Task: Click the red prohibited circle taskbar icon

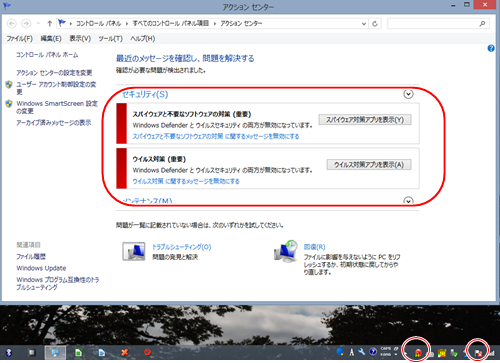Action: (x=147, y=352)
